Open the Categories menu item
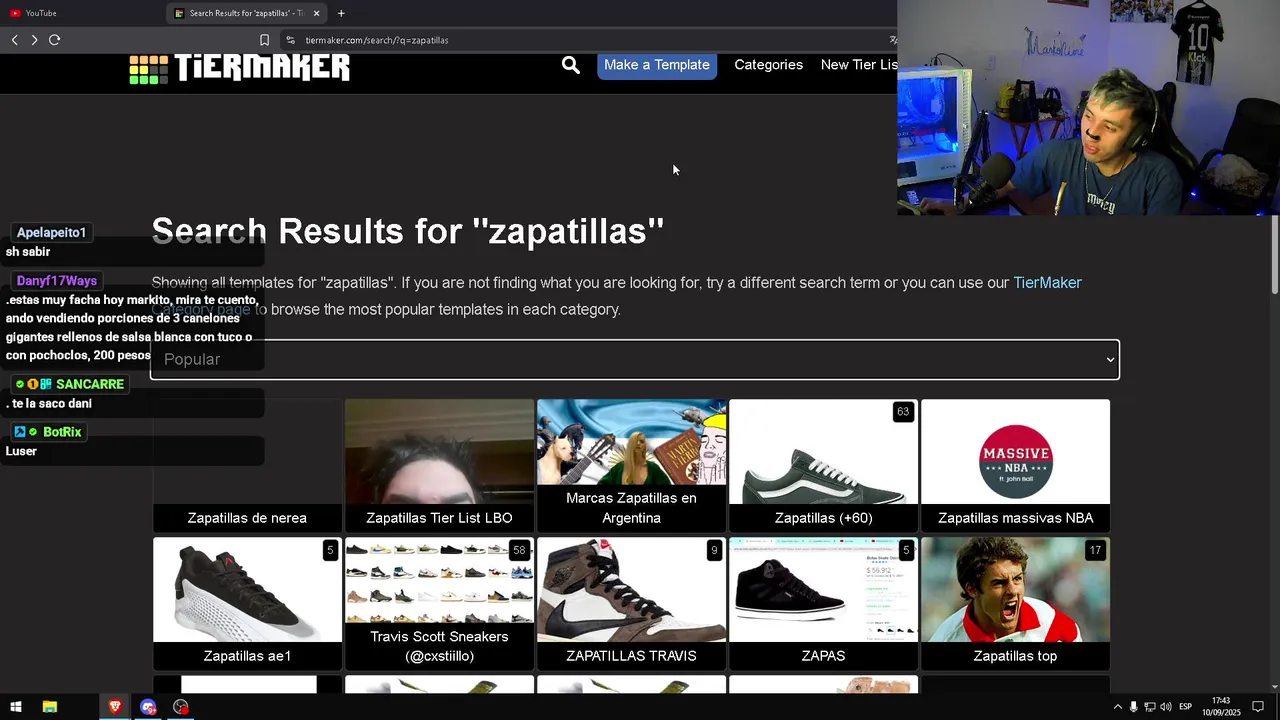 [769, 65]
